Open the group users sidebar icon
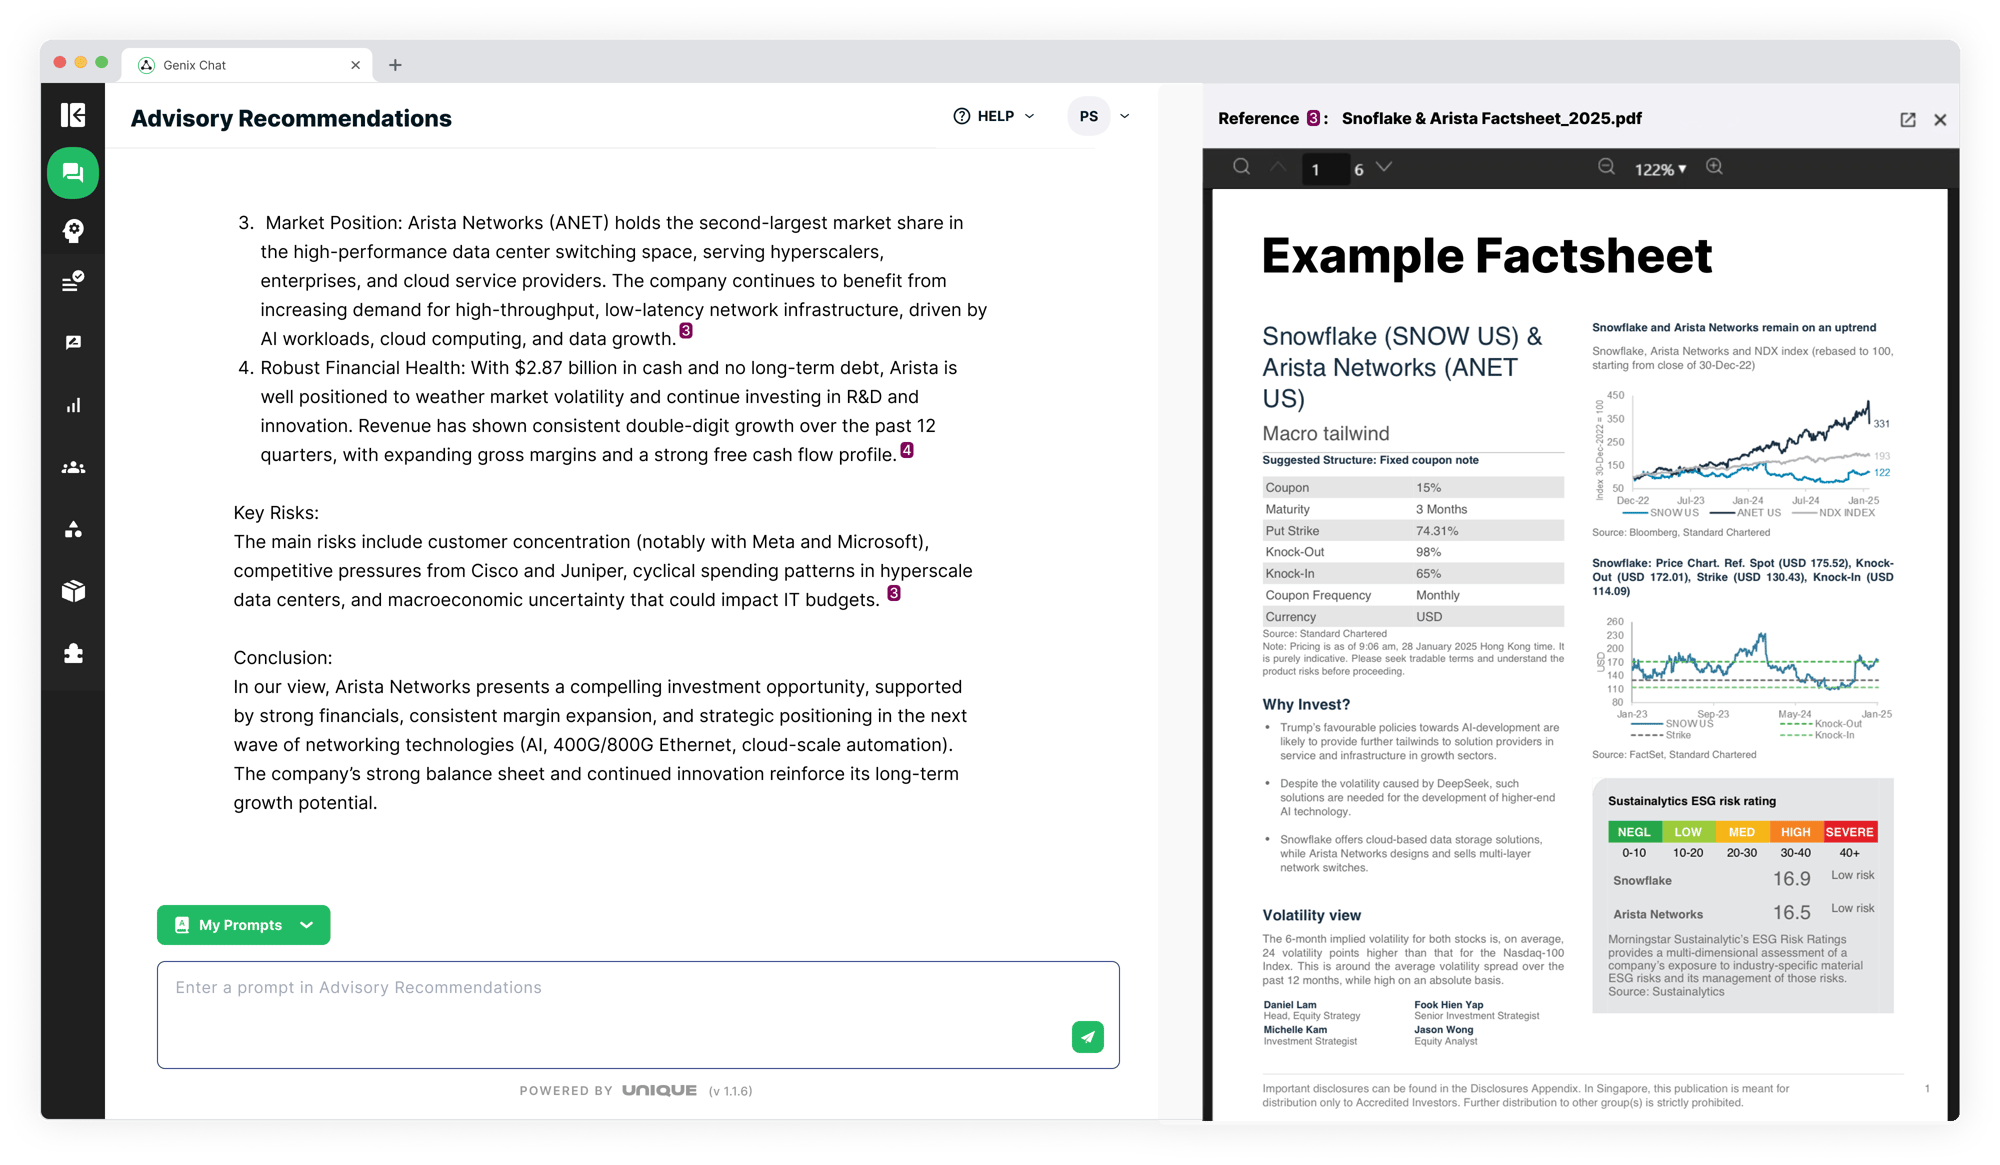The width and height of the screenshot is (2000, 1165). click(73, 467)
